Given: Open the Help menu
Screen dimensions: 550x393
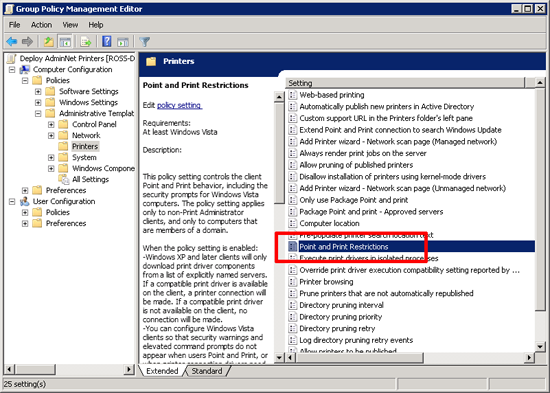Looking at the screenshot, I should coord(95,25).
